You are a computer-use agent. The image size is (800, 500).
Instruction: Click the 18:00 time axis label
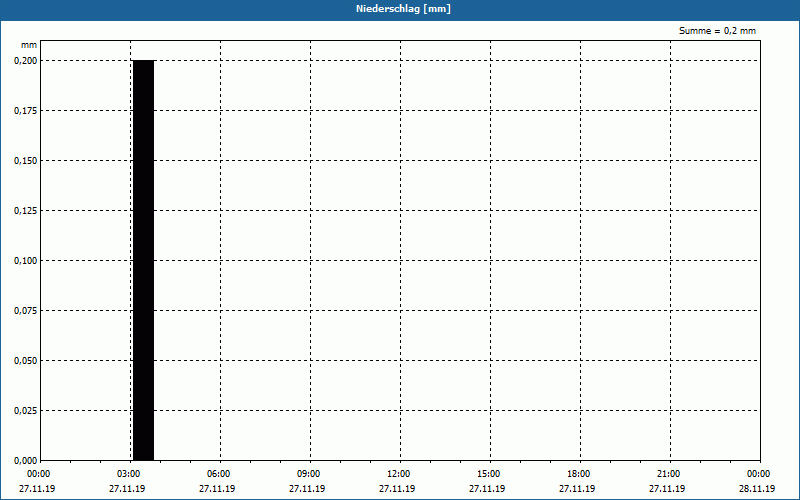click(x=579, y=474)
